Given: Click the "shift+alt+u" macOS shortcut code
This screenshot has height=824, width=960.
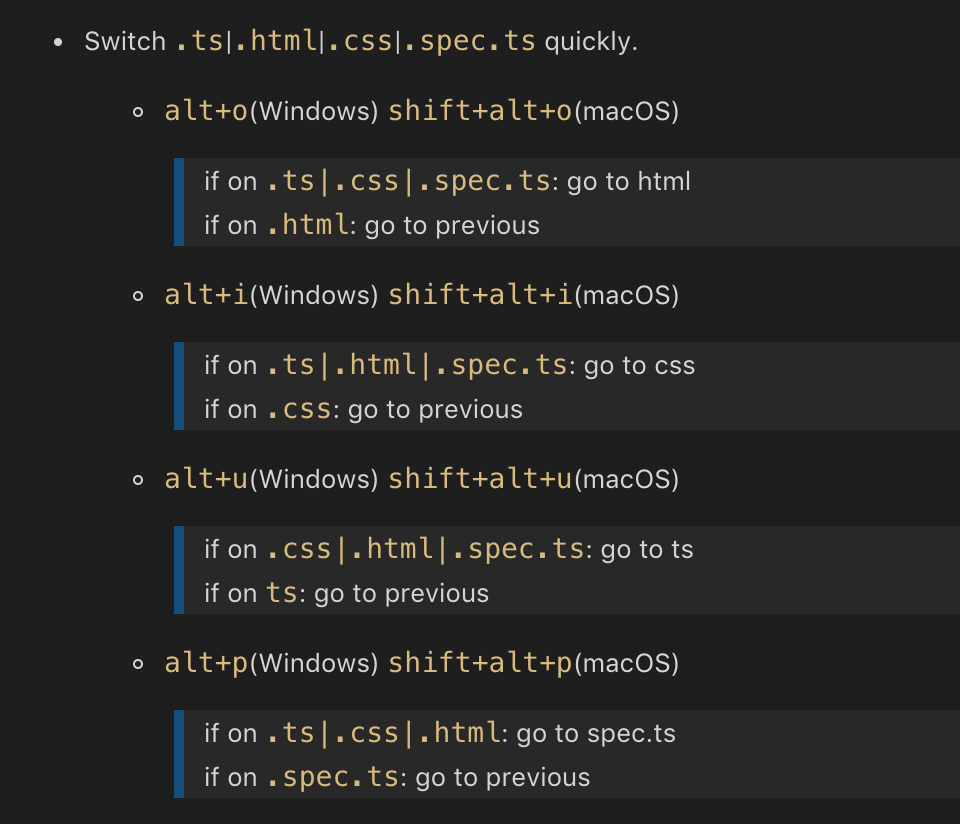Looking at the screenshot, I should pos(480,479).
